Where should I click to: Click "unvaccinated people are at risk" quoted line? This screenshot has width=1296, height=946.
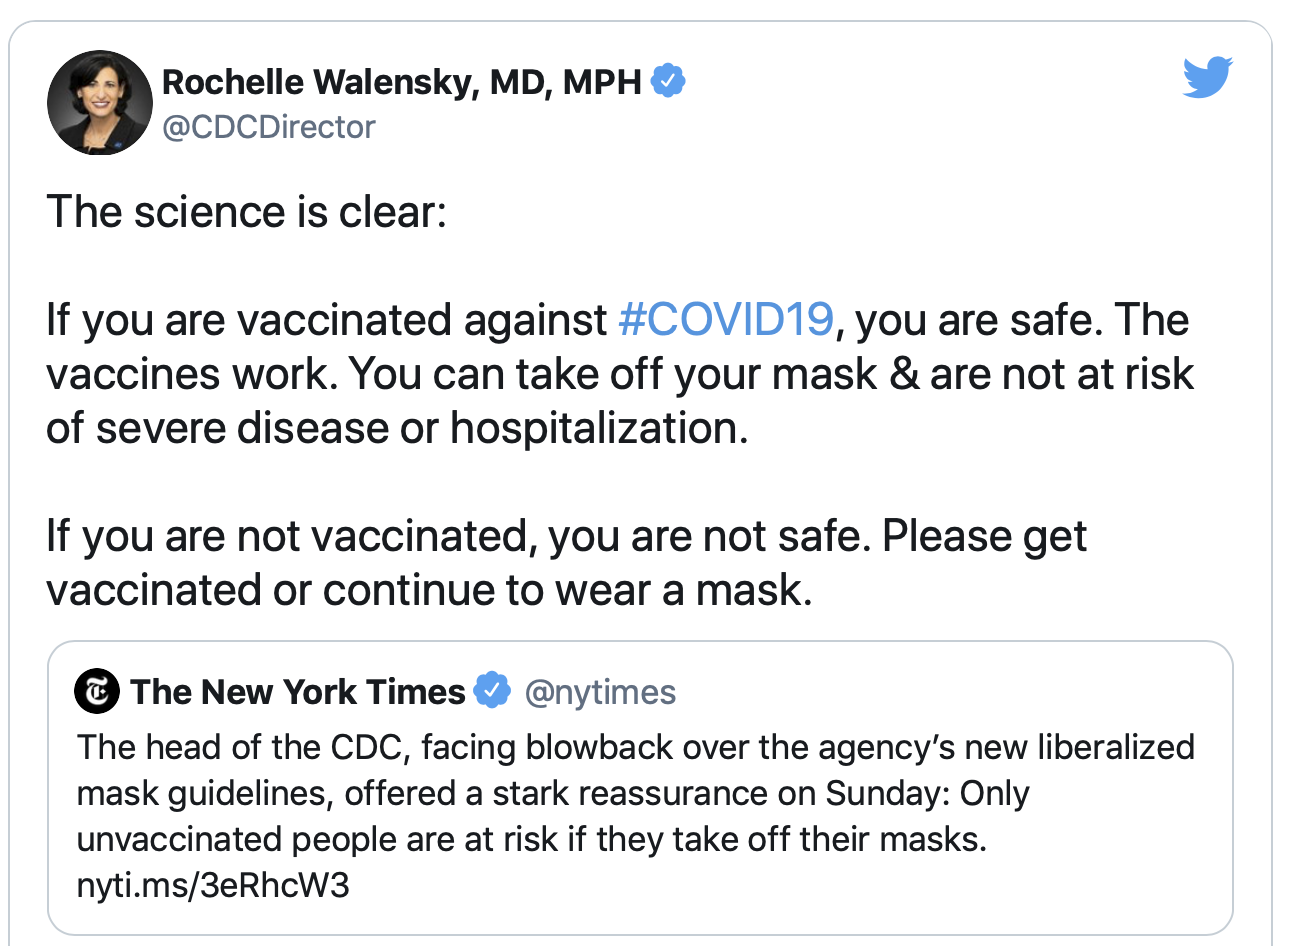(316, 839)
